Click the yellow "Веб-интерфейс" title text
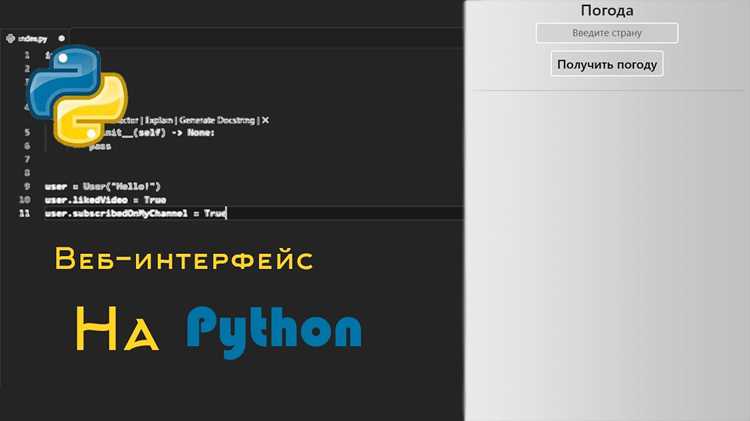750x421 pixels. 184,259
